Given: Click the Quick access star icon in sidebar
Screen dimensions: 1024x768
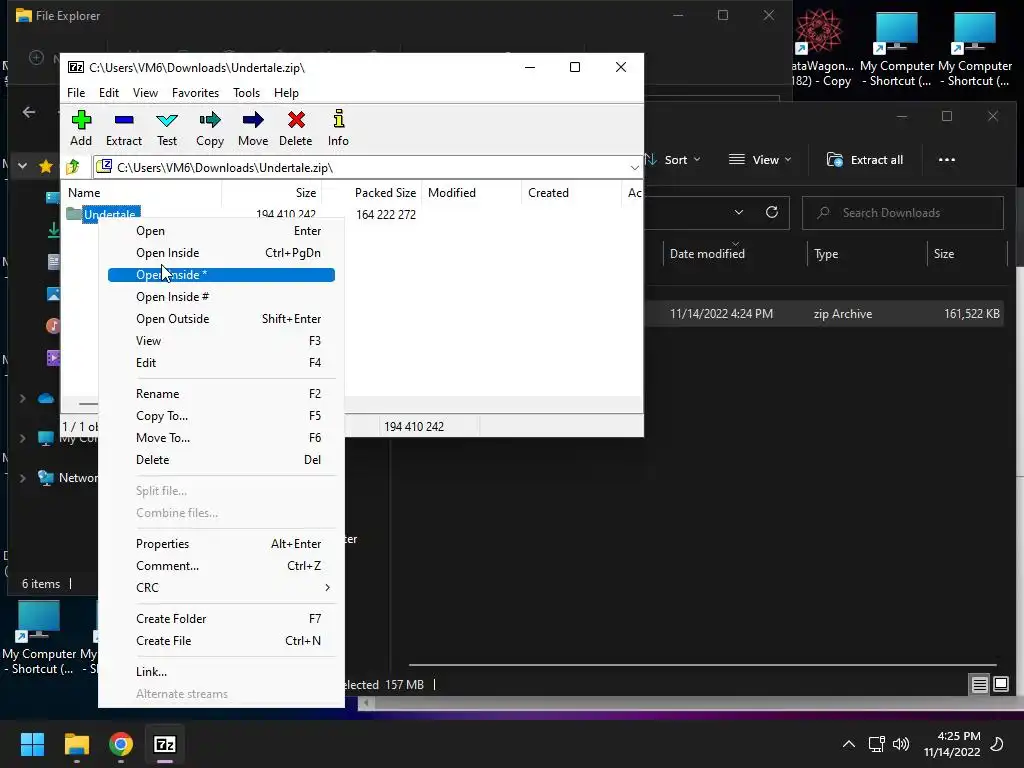Looking at the screenshot, I should [46, 166].
